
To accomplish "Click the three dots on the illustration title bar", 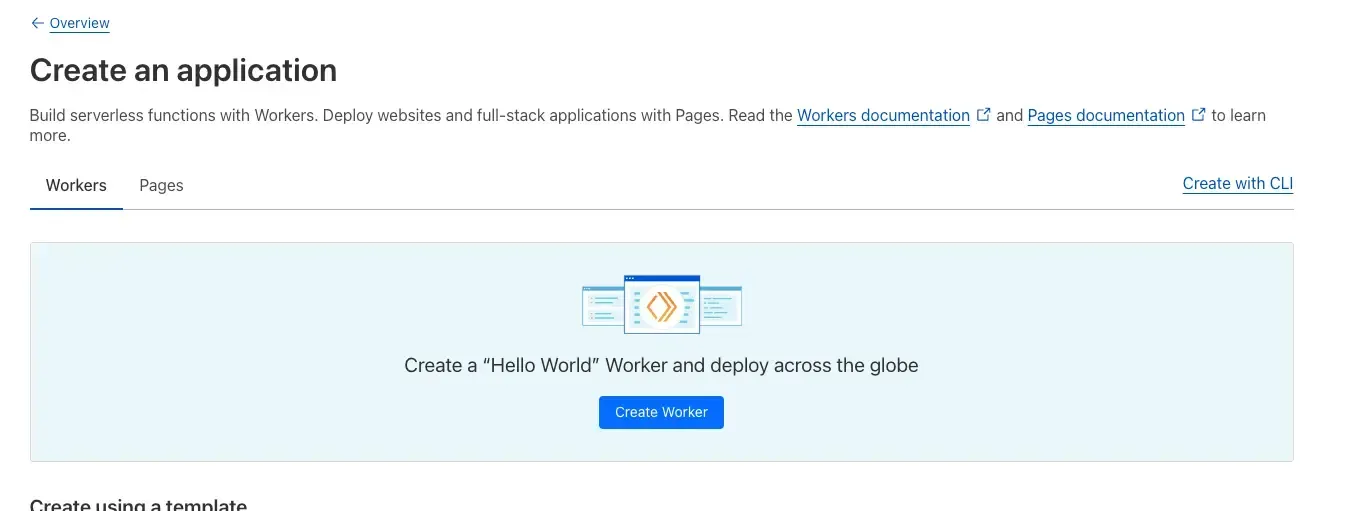I will tap(630, 278).
